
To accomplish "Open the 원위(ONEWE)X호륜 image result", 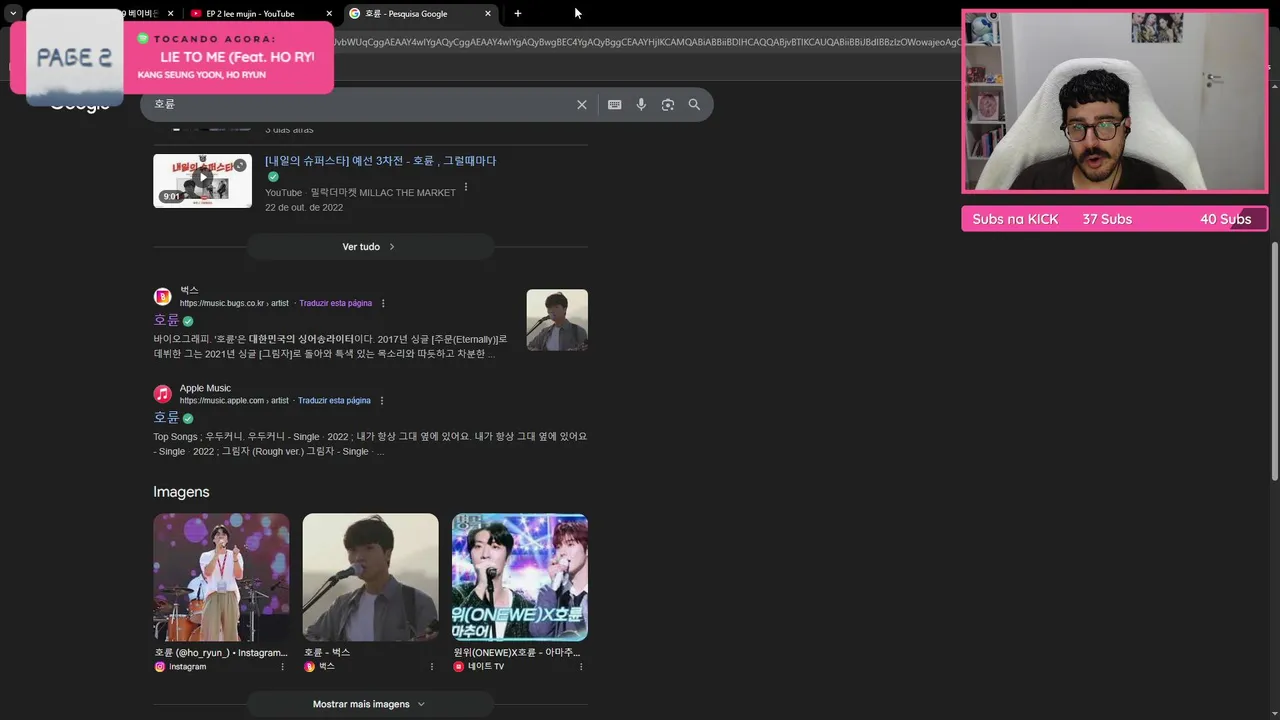I will click(520, 577).
